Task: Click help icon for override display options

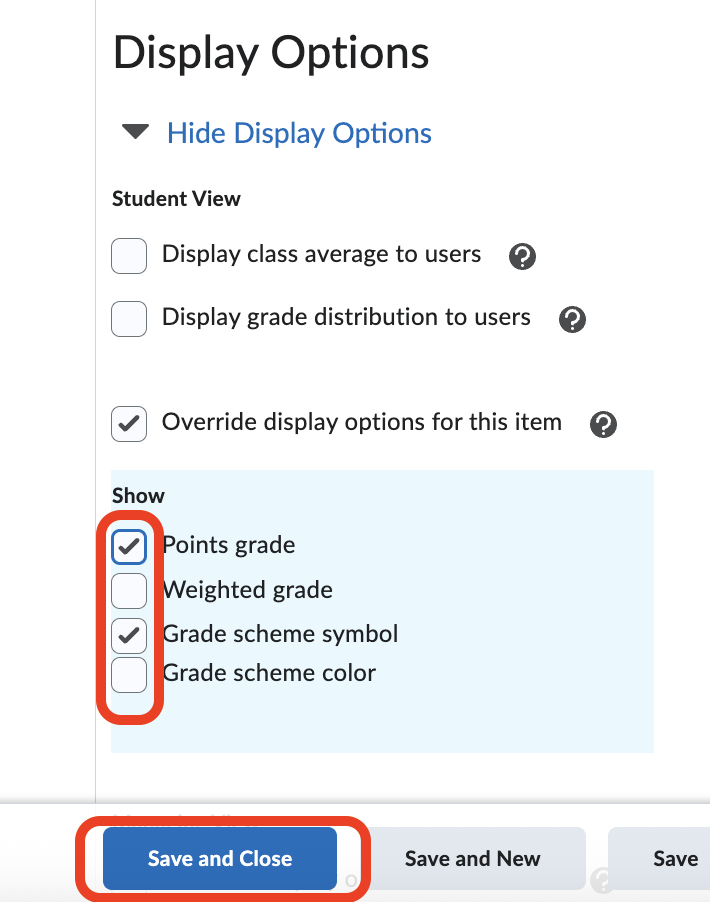Action: pos(603,424)
